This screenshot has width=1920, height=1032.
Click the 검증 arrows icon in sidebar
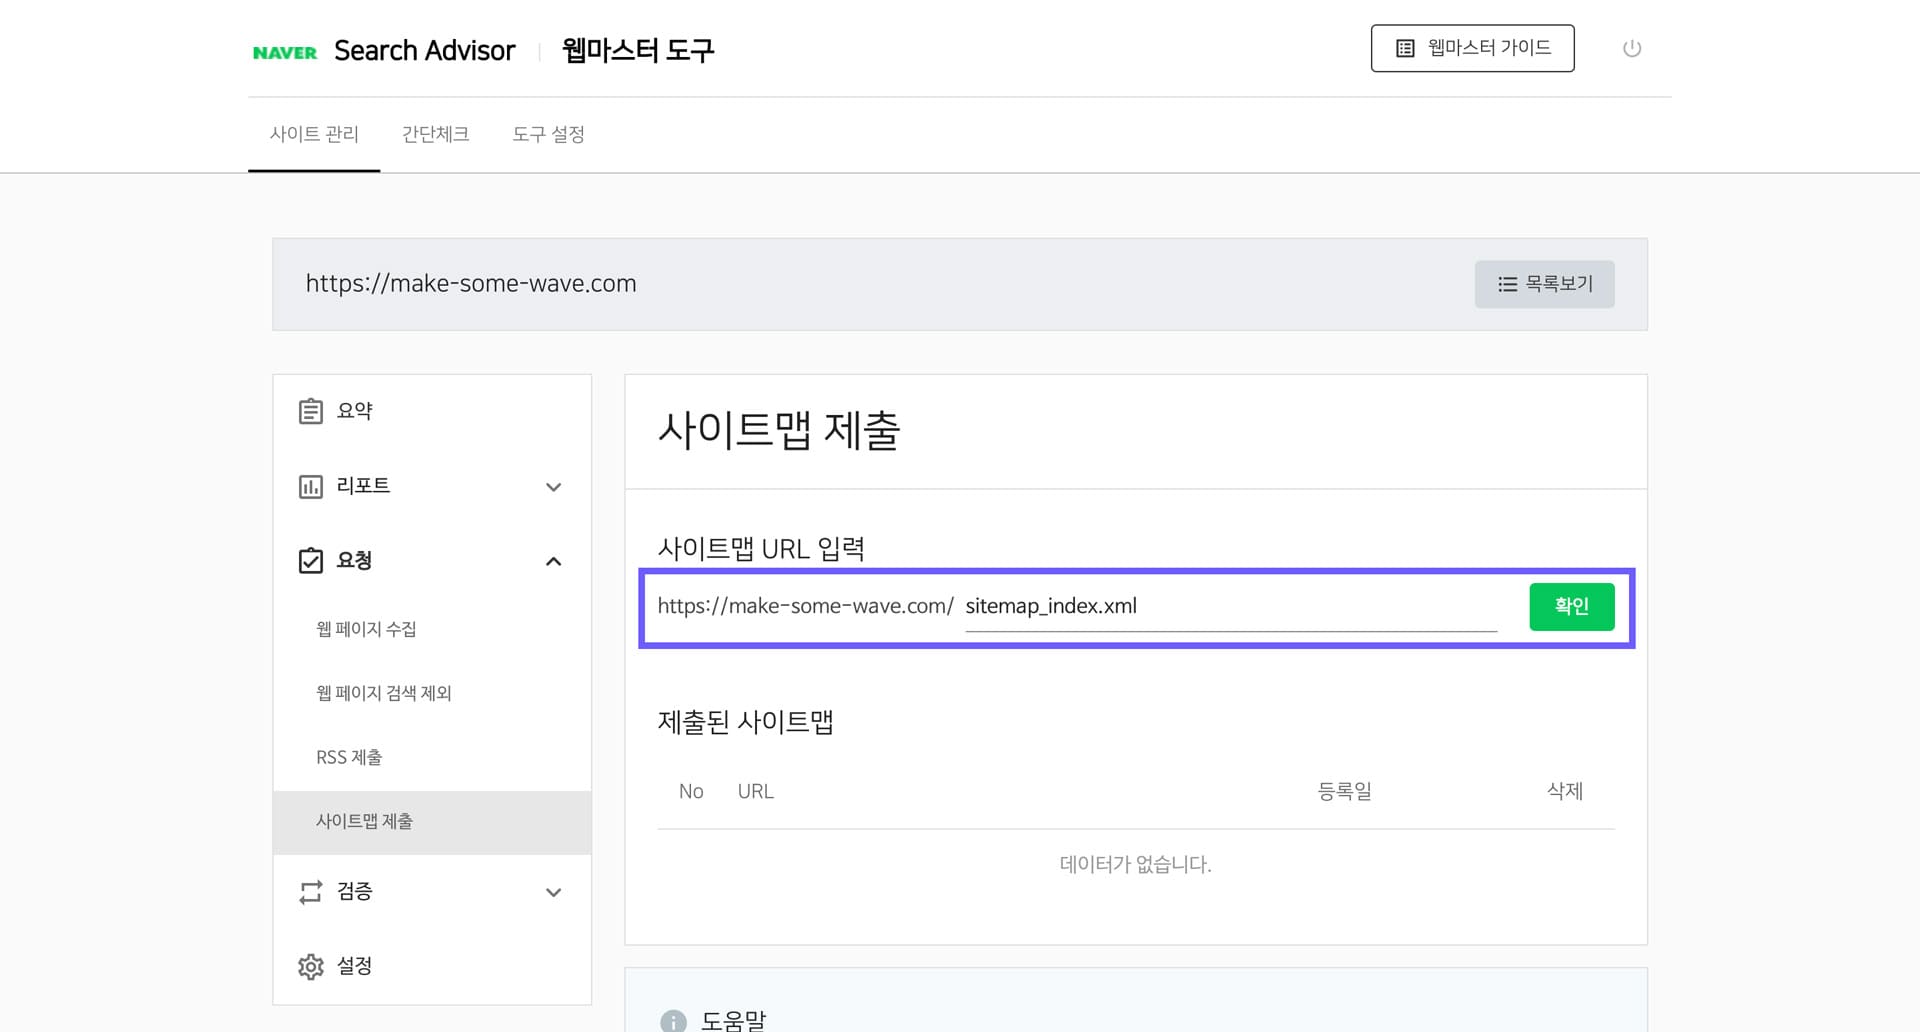pyautogui.click(x=310, y=891)
